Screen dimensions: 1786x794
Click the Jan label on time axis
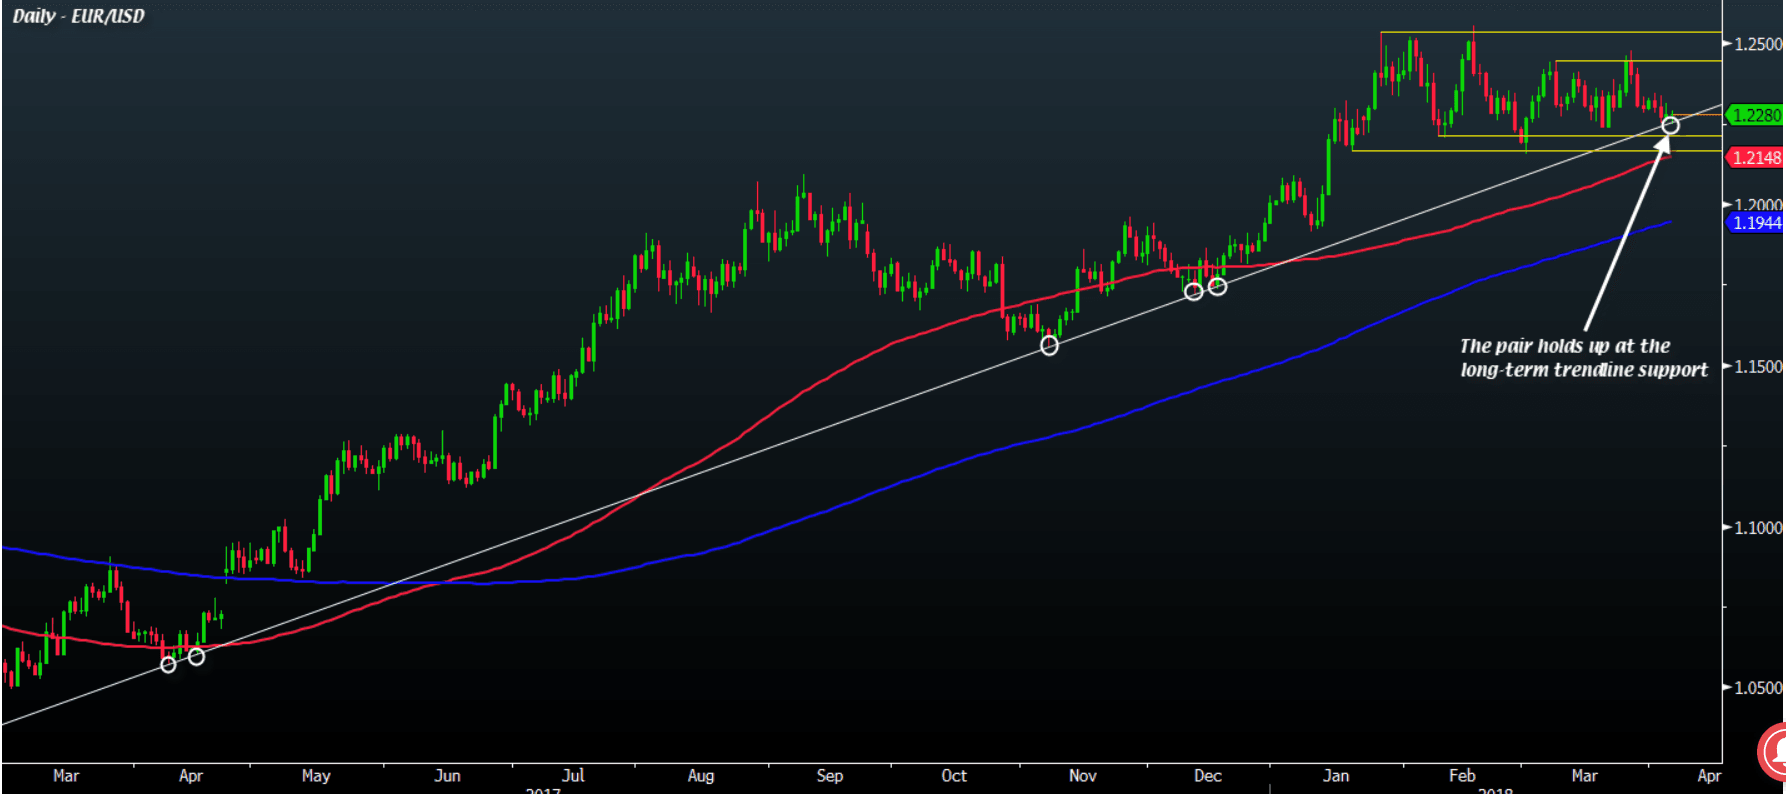(x=1336, y=776)
